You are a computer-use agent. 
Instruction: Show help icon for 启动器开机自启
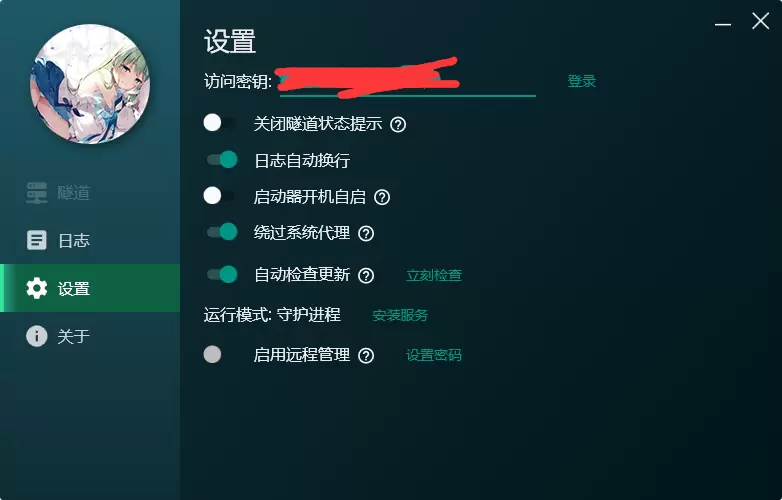[x=382, y=197]
